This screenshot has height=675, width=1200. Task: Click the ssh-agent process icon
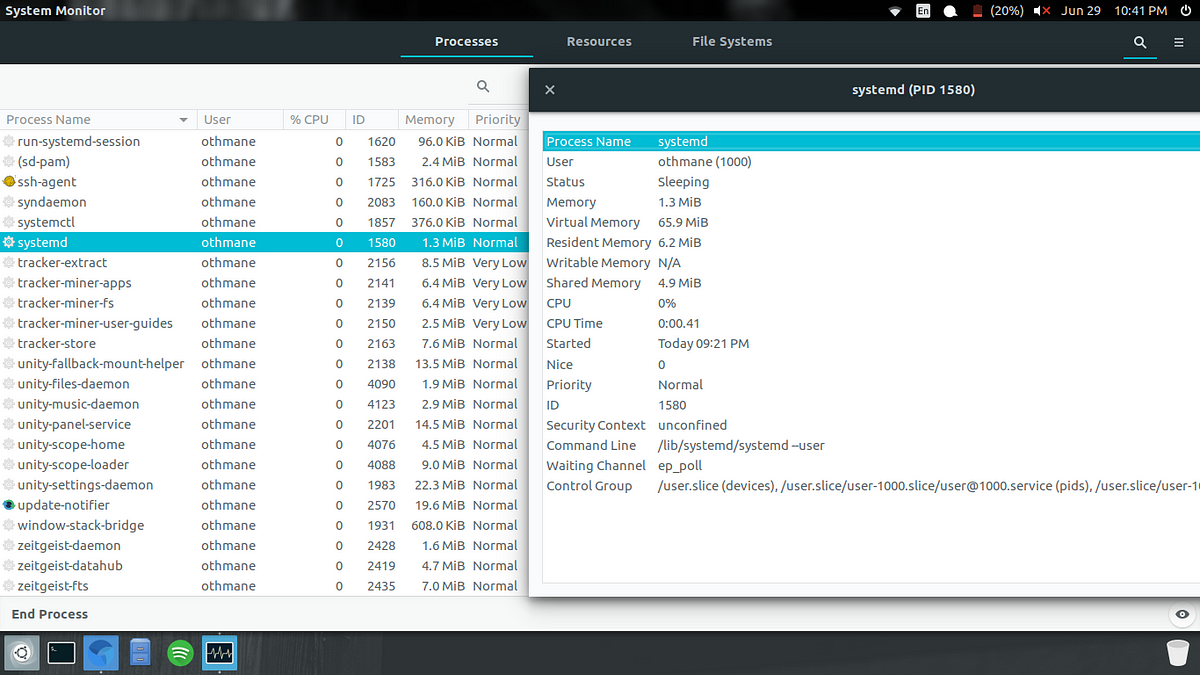9,182
